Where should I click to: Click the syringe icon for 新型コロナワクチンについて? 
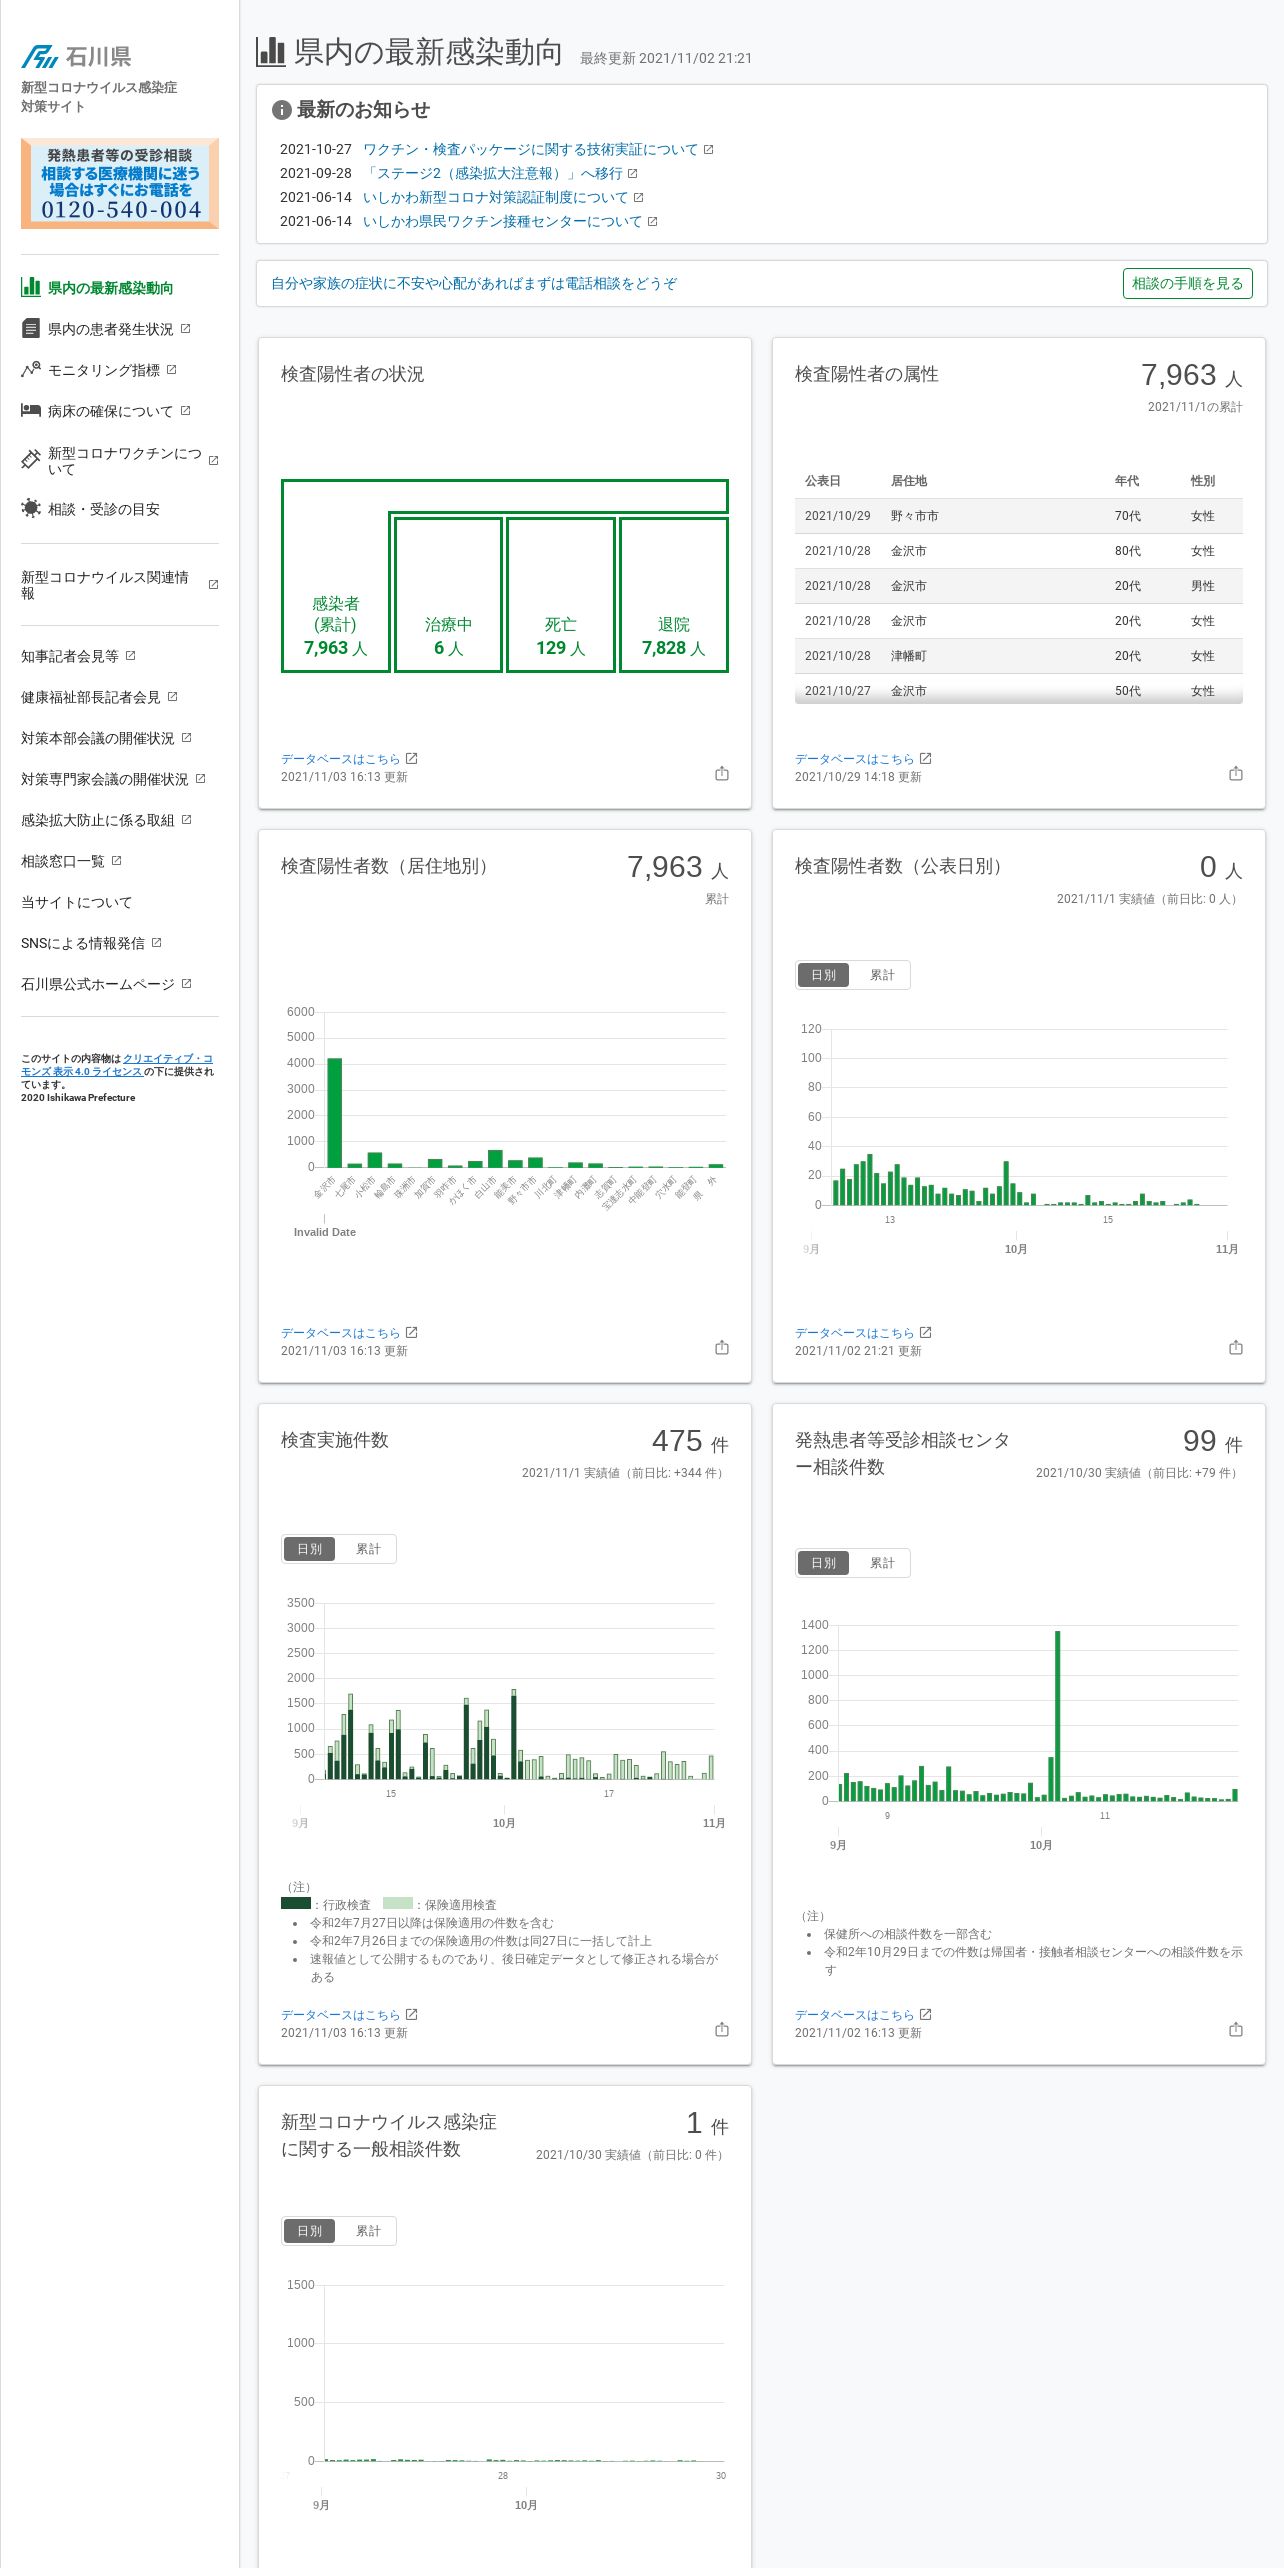[31, 460]
